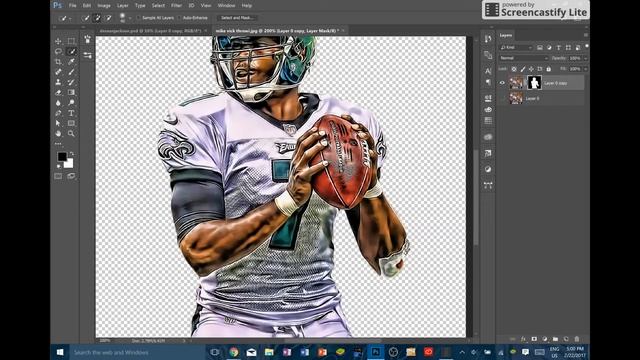This screenshot has height=360, width=640.
Task: Reset to default foreground and background colors
Action: (59, 167)
